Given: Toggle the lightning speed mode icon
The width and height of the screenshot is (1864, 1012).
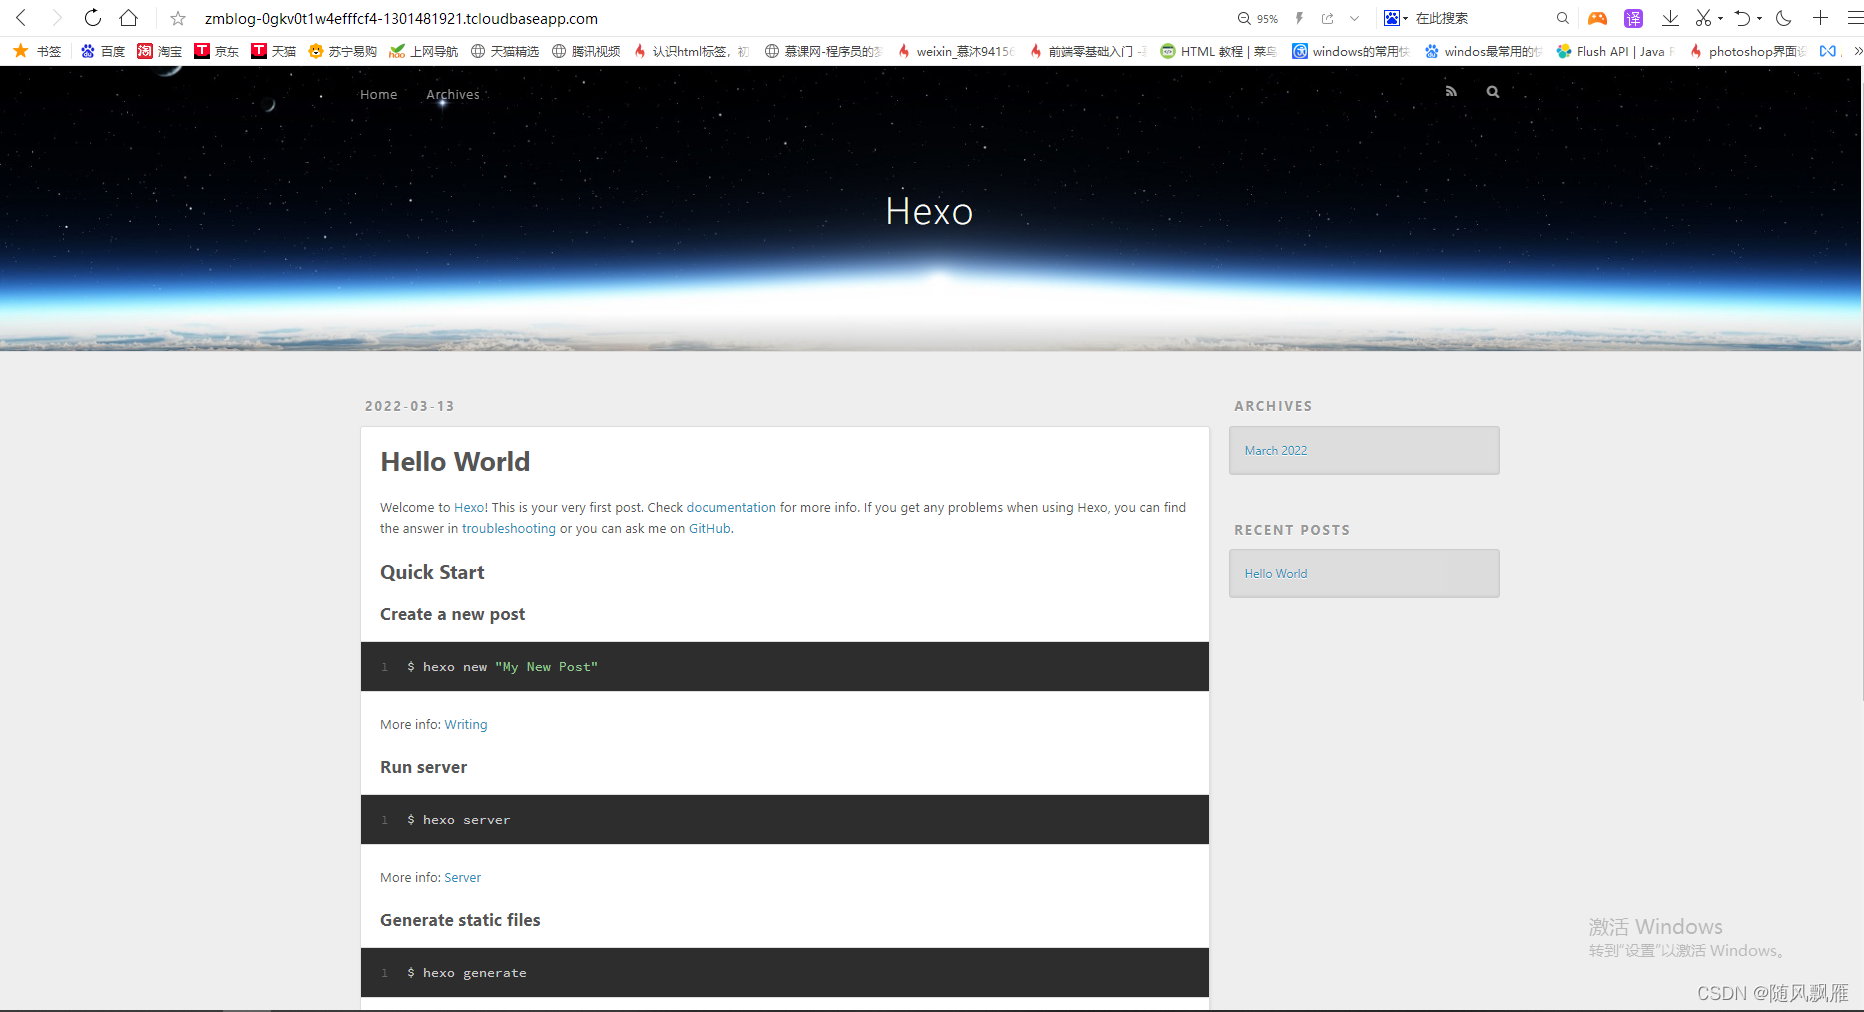Looking at the screenshot, I should tap(1299, 18).
